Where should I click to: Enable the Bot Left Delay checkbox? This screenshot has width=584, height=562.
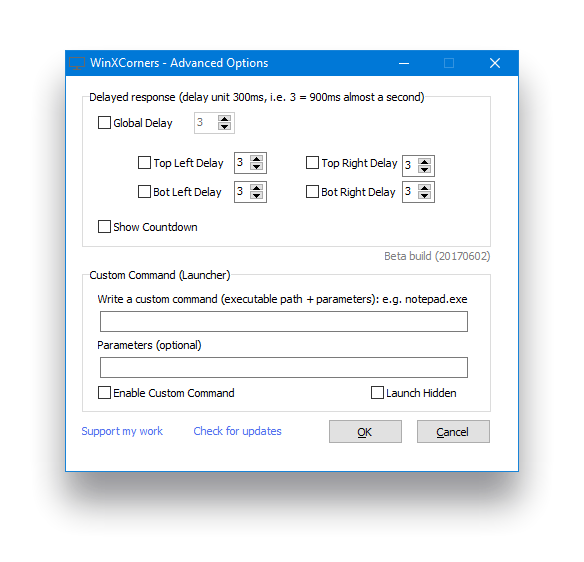pos(144,192)
